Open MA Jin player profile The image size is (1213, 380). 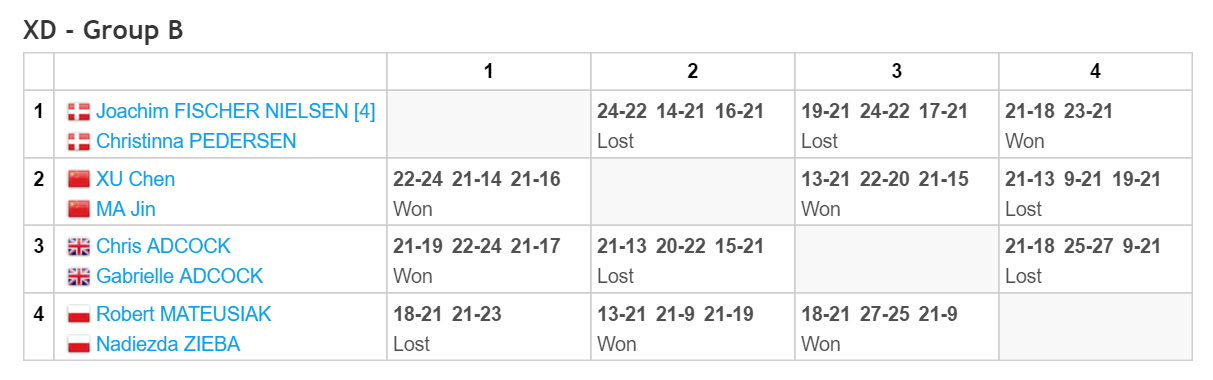click(x=126, y=209)
